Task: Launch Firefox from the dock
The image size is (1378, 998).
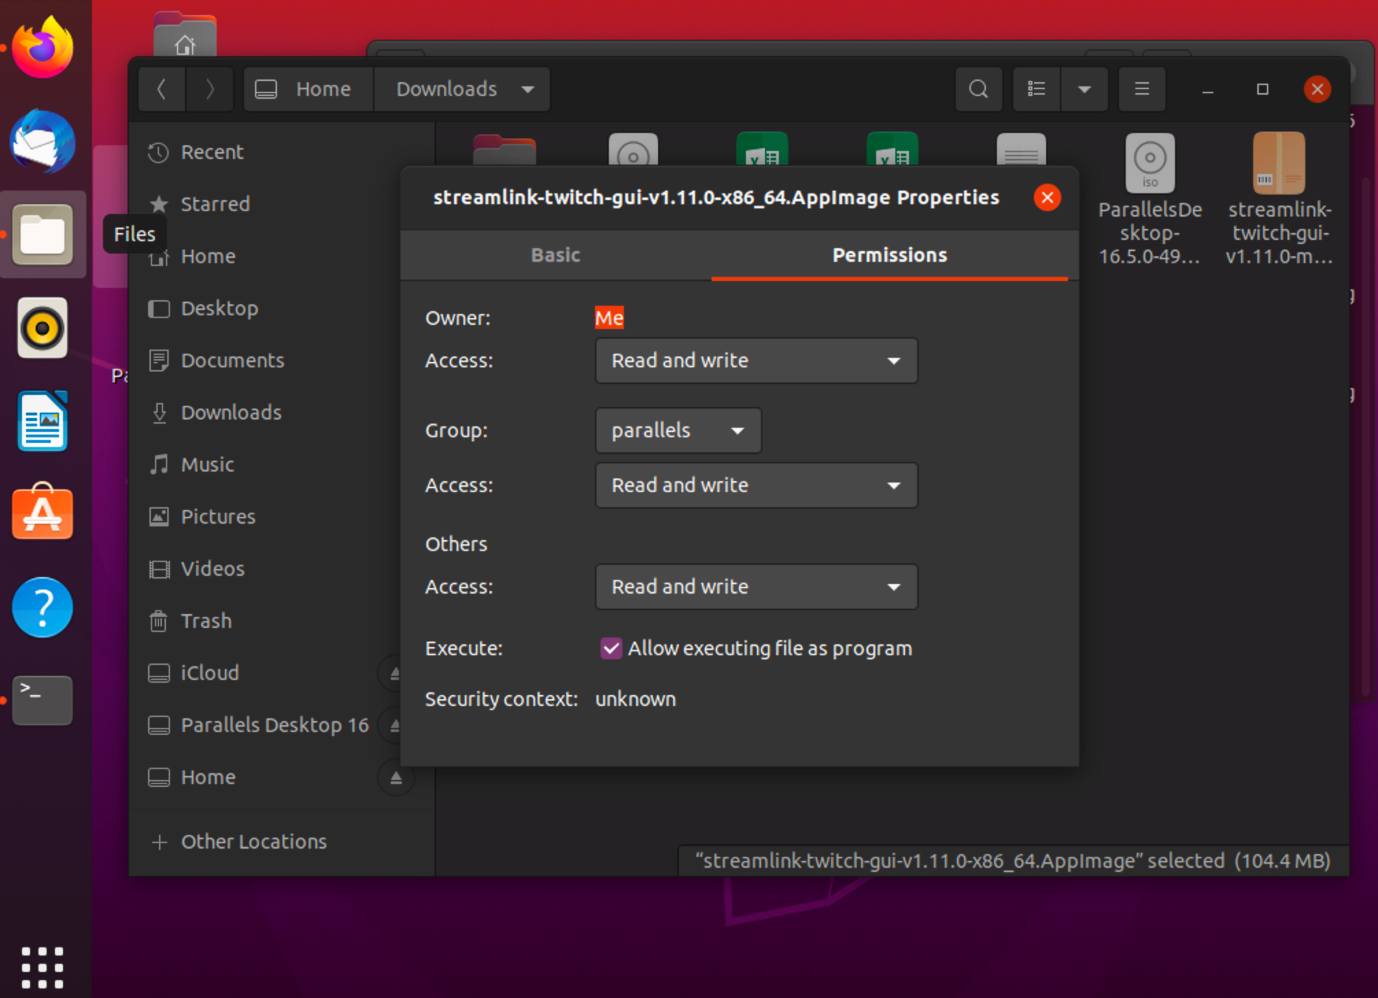Action: coord(43,47)
